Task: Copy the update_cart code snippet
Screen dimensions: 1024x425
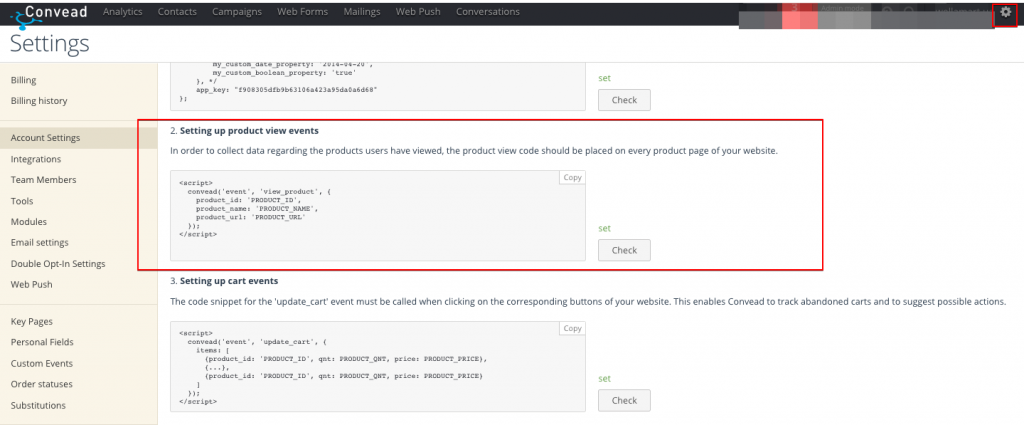Action: click(x=572, y=328)
